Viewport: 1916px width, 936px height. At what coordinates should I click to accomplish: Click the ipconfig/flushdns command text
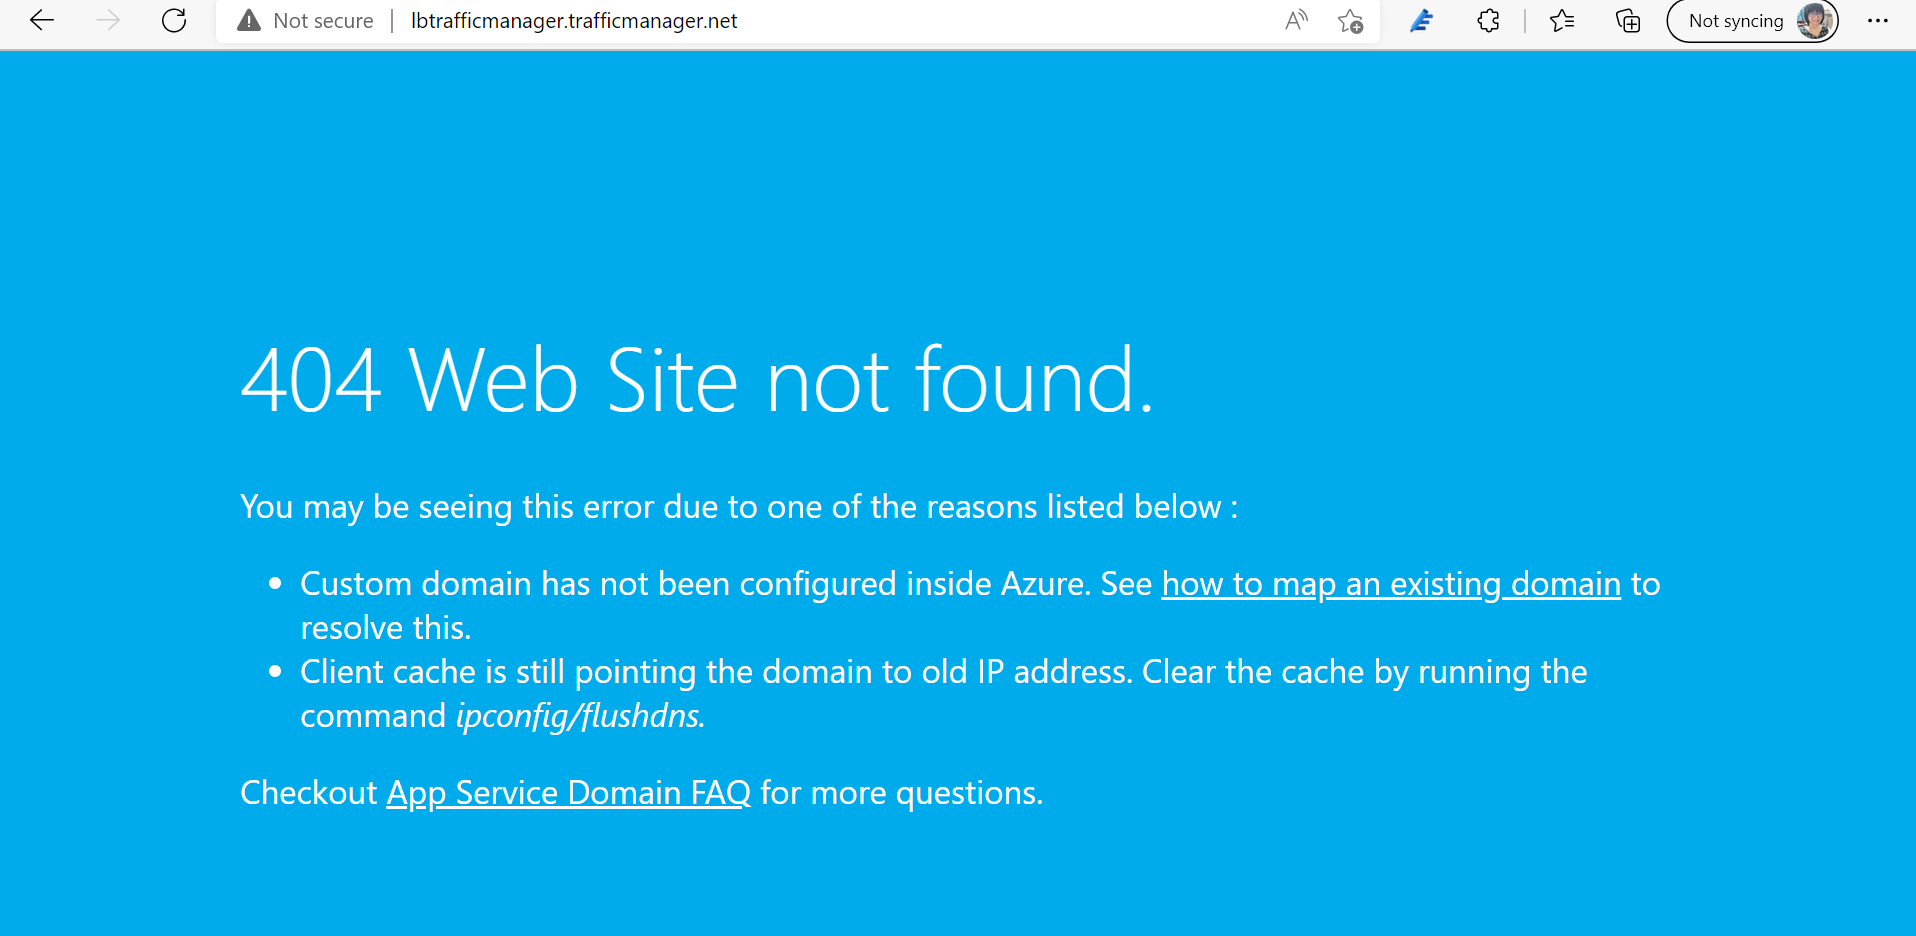point(581,716)
